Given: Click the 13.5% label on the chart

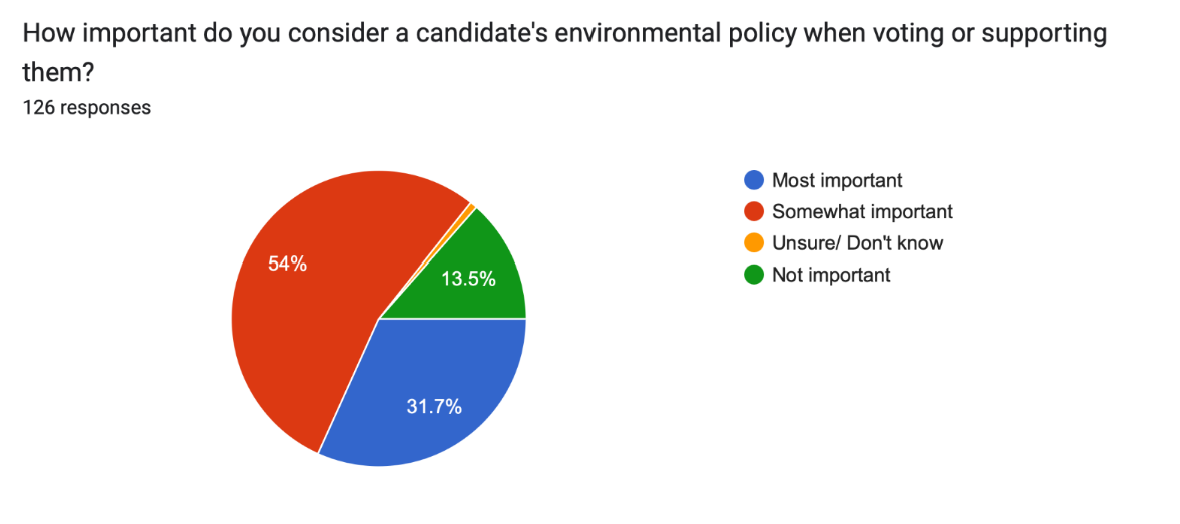Looking at the screenshot, I should (x=468, y=279).
